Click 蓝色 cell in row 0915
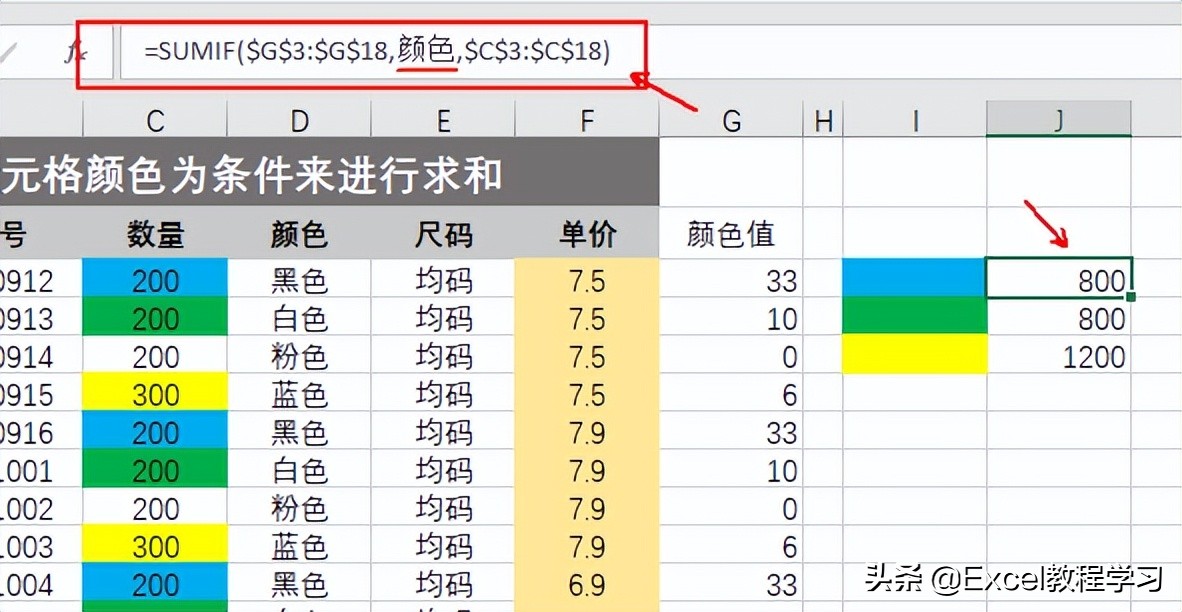Image resolution: width=1182 pixels, height=612 pixels. 299,394
